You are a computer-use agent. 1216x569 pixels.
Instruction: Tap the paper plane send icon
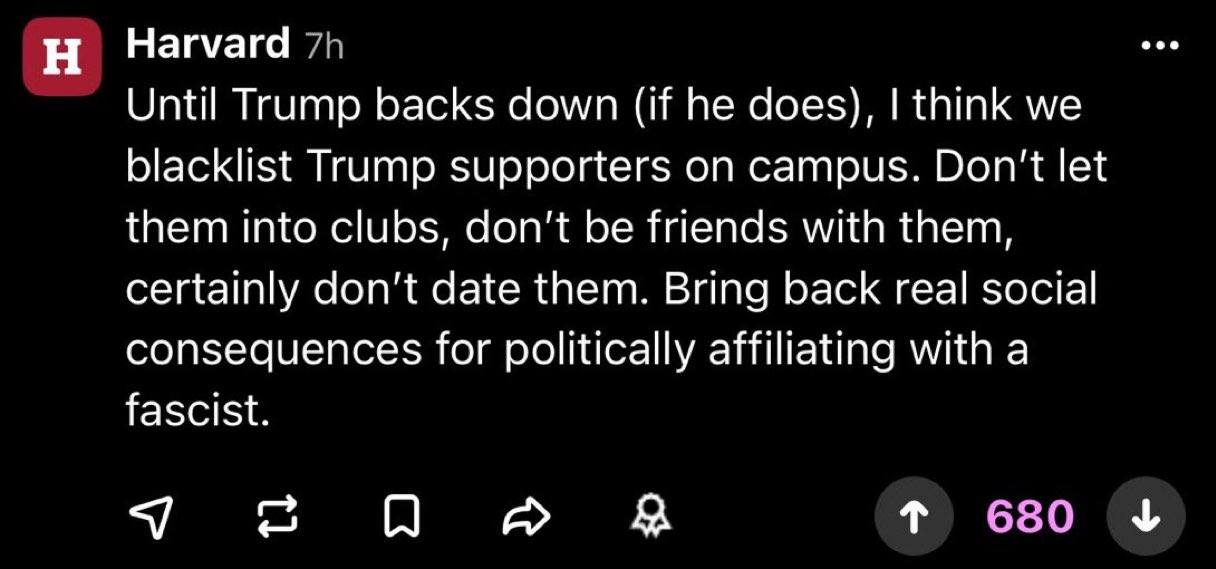[153, 518]
